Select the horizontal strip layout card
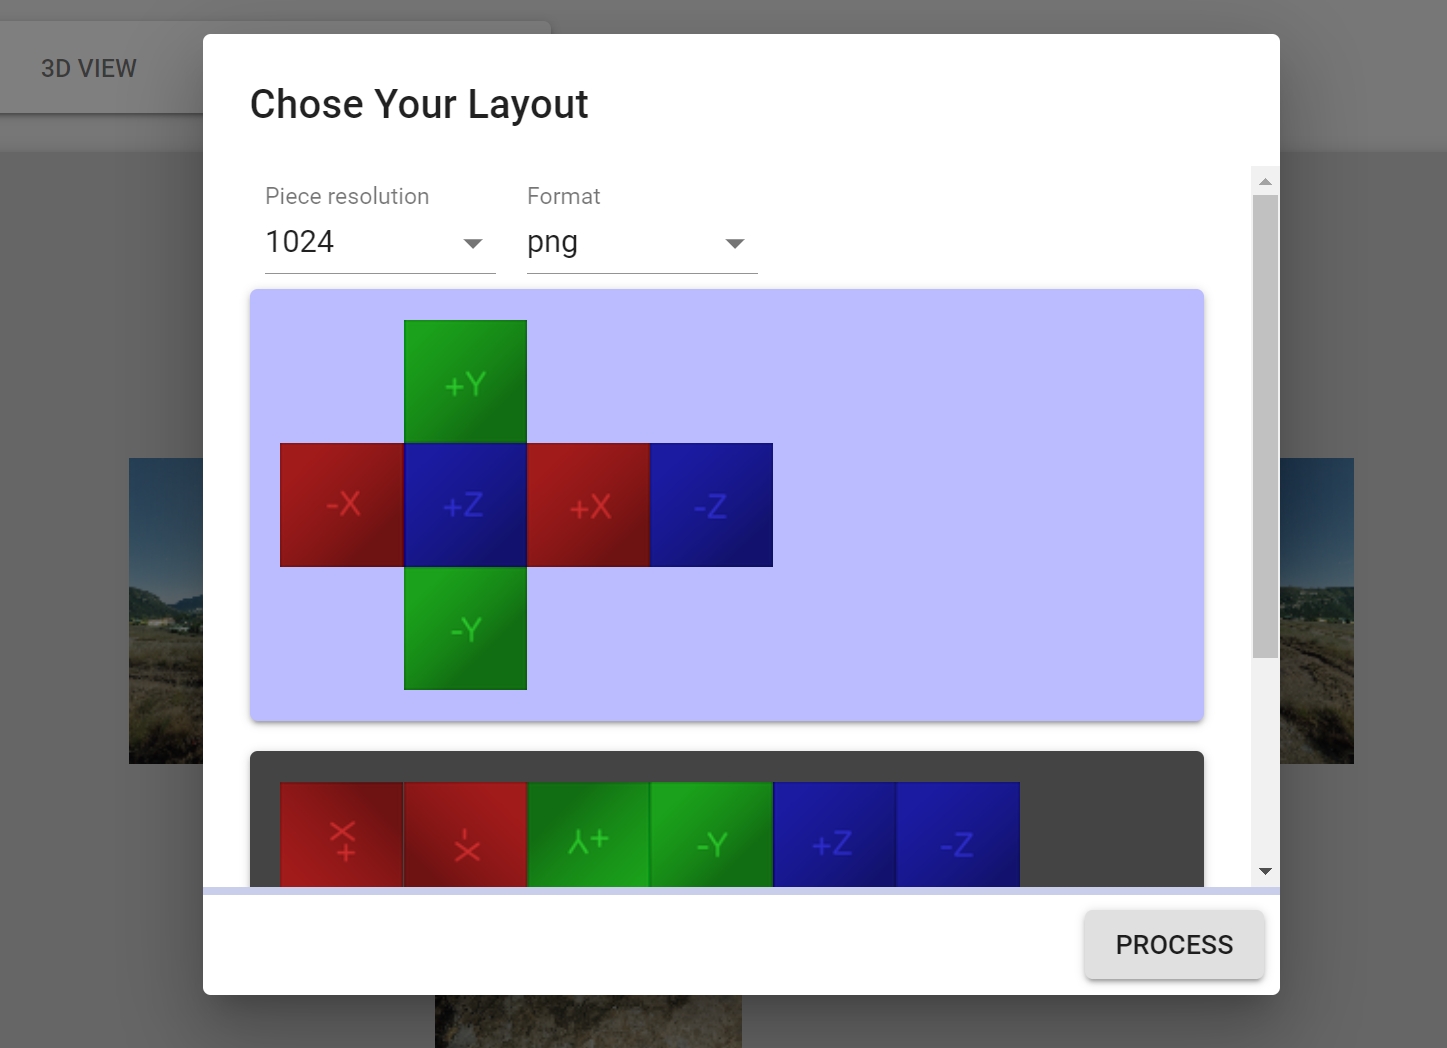The width and height of the screenshot is (1447, 1048). coord(1110,820)
